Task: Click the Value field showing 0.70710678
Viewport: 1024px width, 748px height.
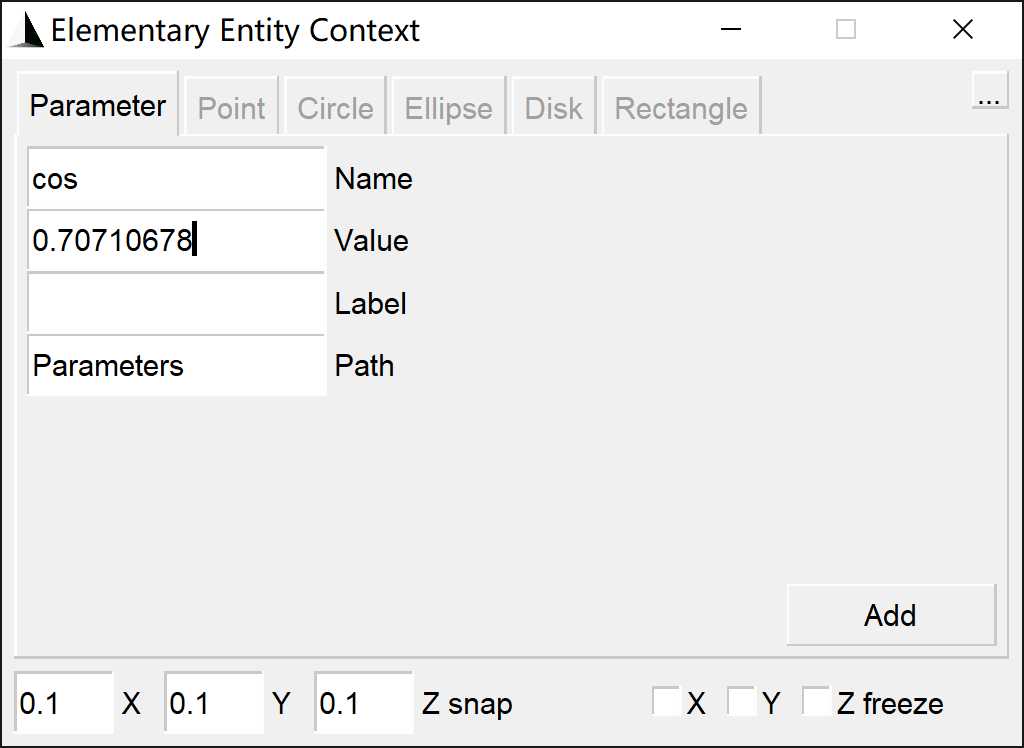Action: [176, 241]
